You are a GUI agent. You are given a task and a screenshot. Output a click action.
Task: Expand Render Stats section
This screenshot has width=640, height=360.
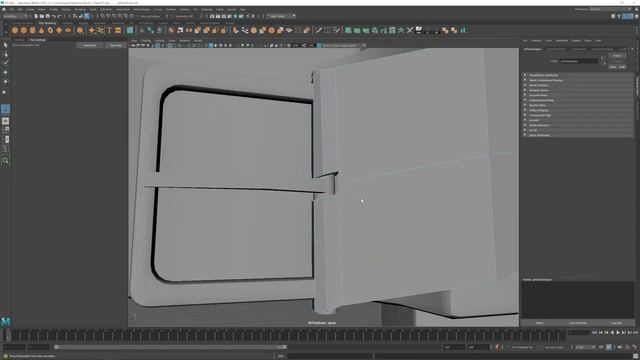pyautogui.click(x=578, y=105)
